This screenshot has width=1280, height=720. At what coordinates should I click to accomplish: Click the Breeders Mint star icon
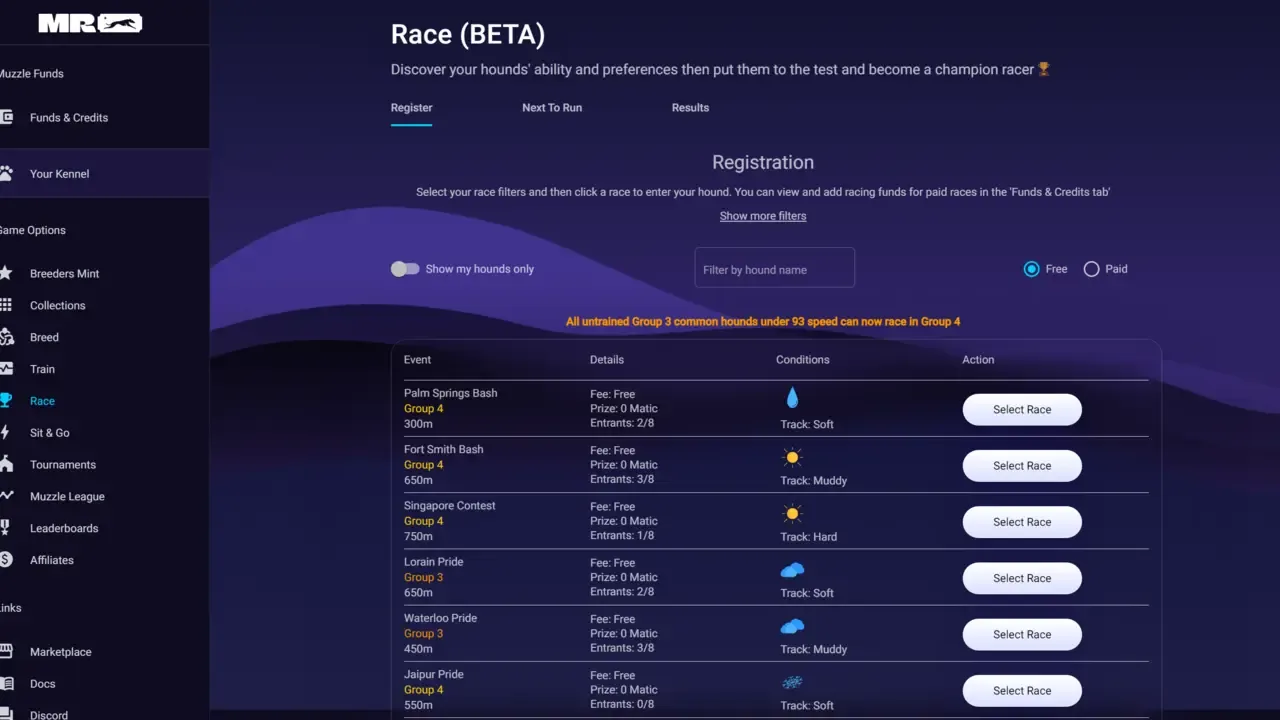click(6, 273)
